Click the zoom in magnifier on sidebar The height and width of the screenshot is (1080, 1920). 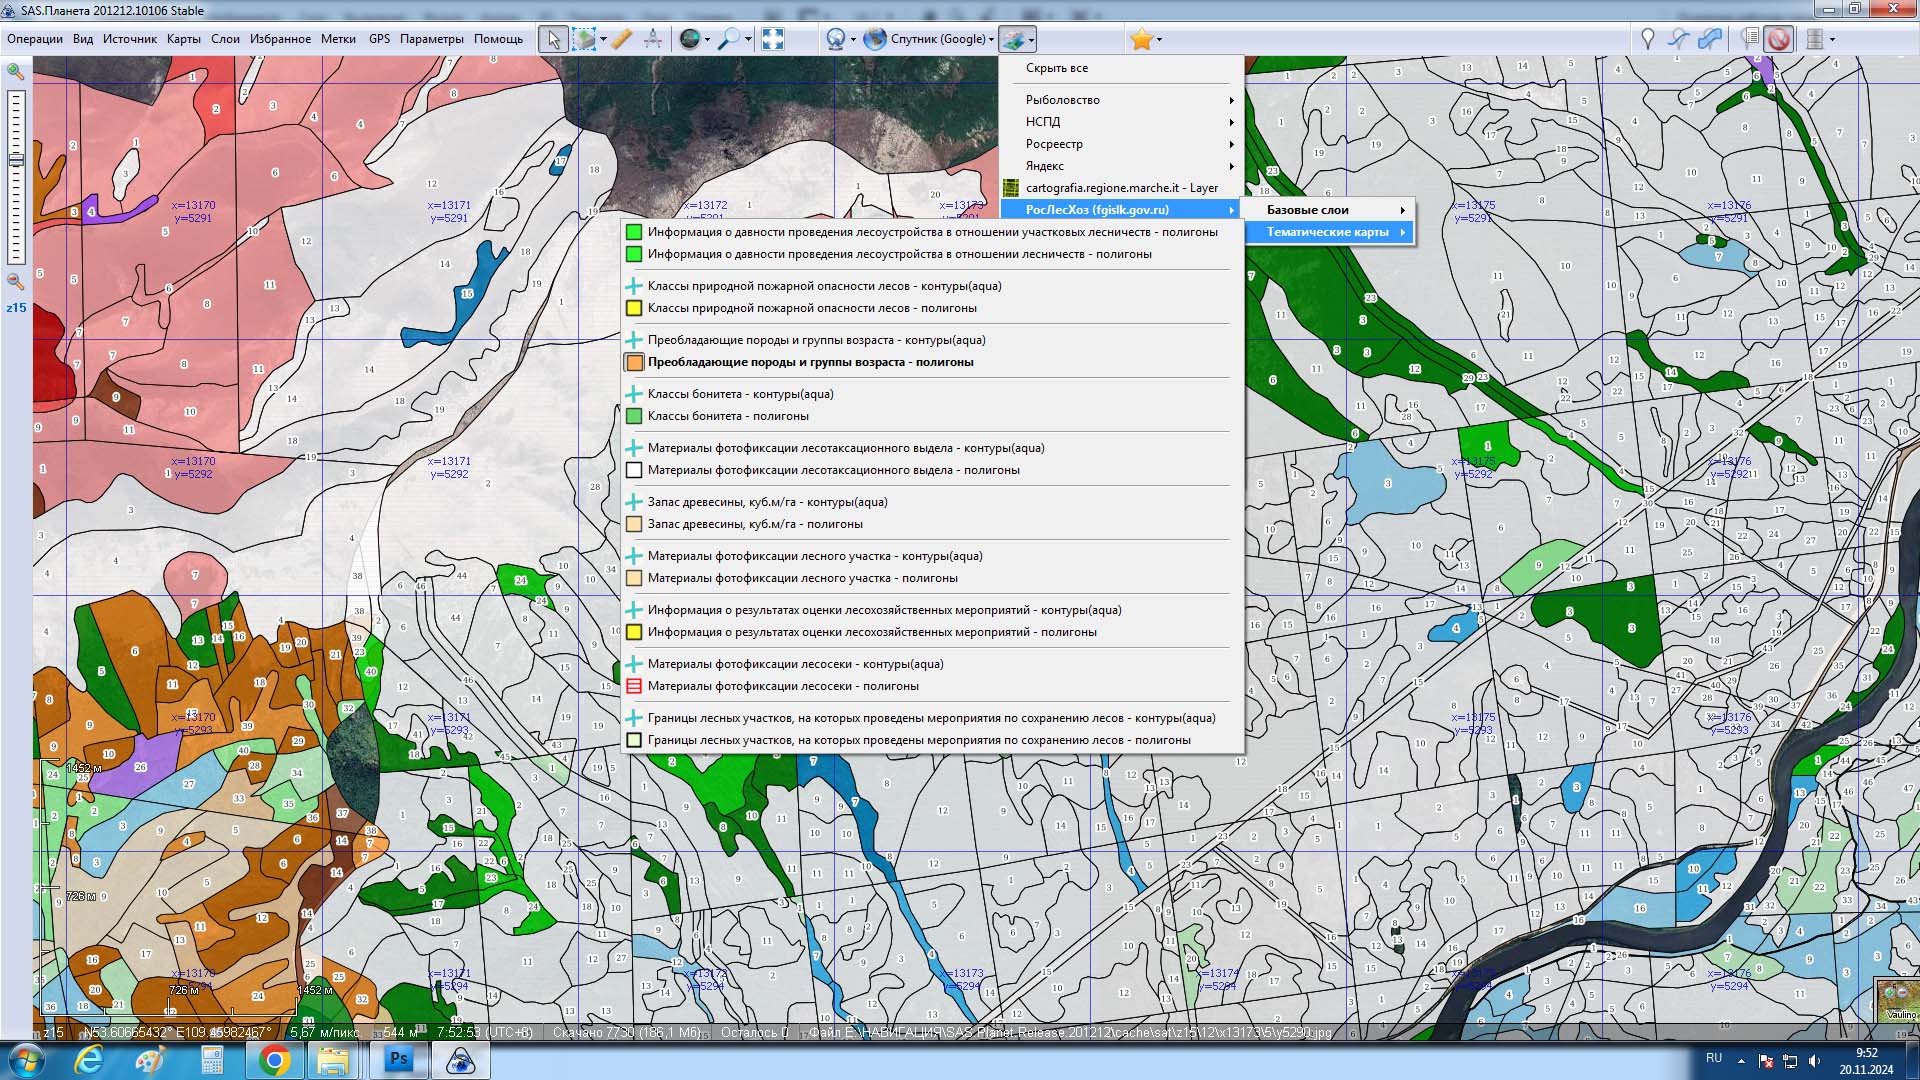[x=15, y=72]
